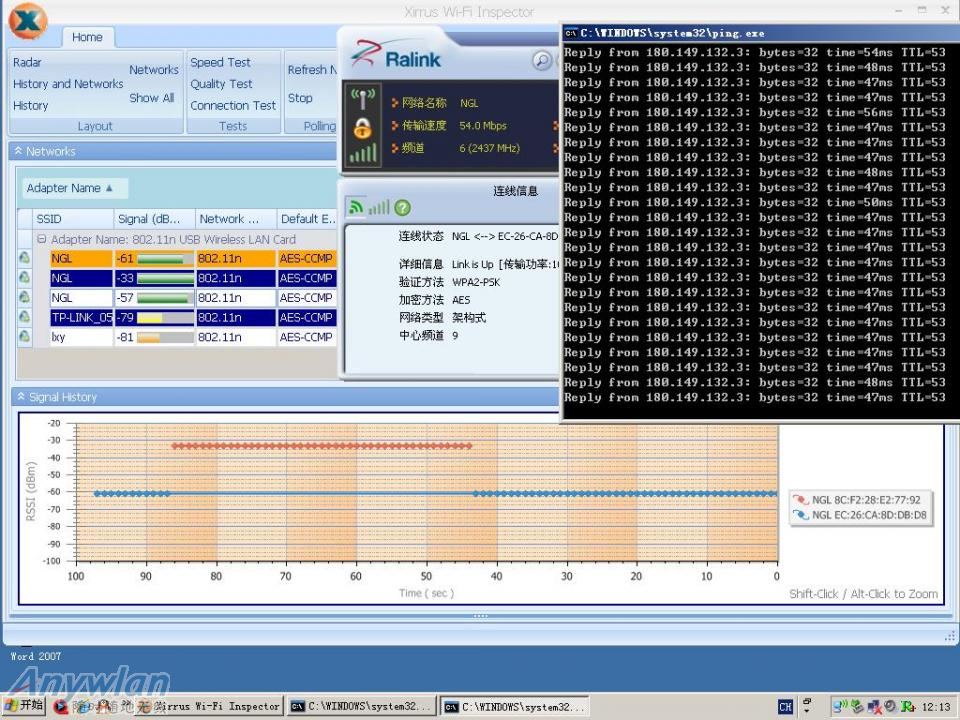Click the splitter grip below Signal History

pos(480,616)
